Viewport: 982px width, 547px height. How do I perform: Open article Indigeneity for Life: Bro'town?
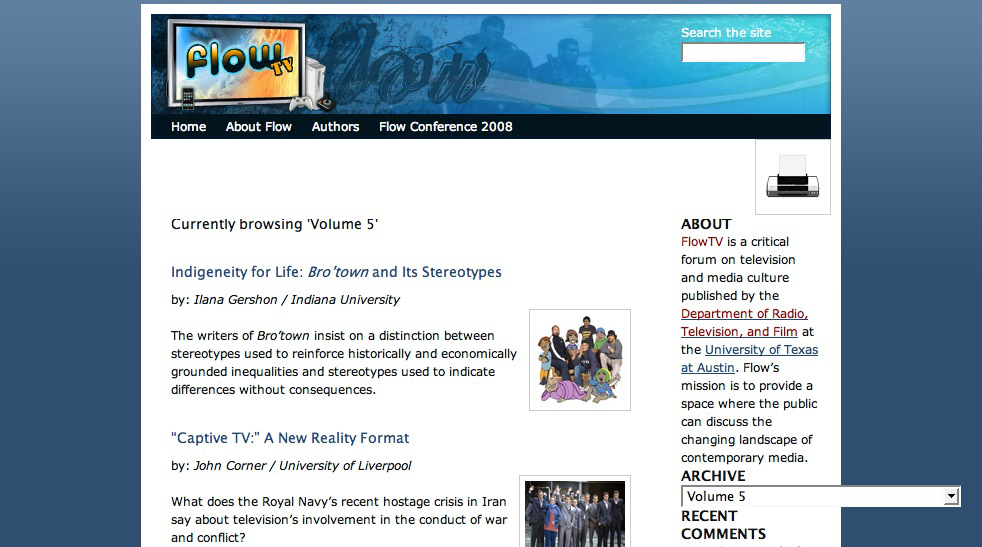336,272
